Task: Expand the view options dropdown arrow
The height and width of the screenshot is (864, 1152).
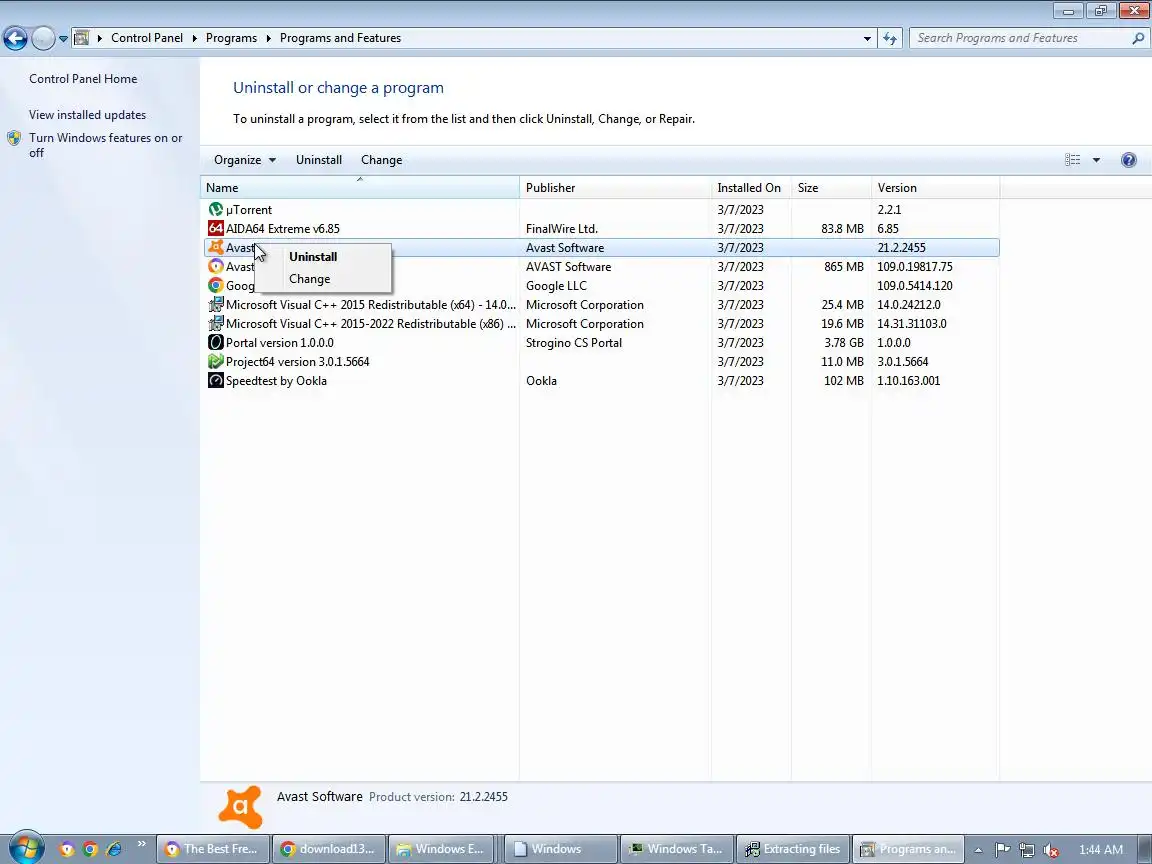Action: pos(1096,160)
